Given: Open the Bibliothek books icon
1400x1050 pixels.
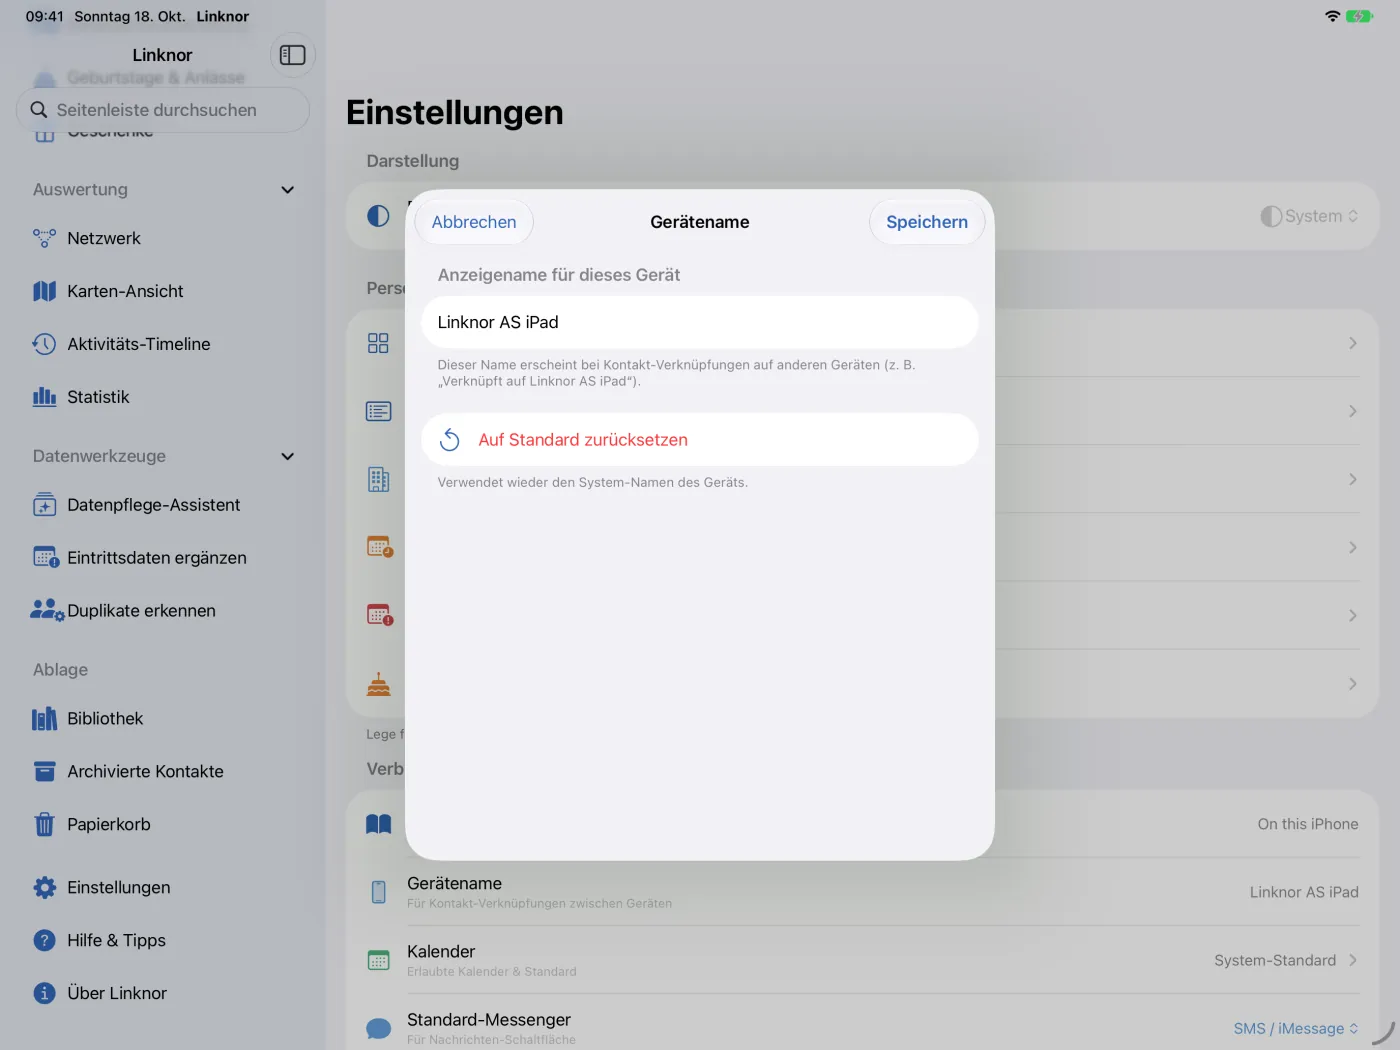Looking at the screenshot, I should [x=44, y=719].
